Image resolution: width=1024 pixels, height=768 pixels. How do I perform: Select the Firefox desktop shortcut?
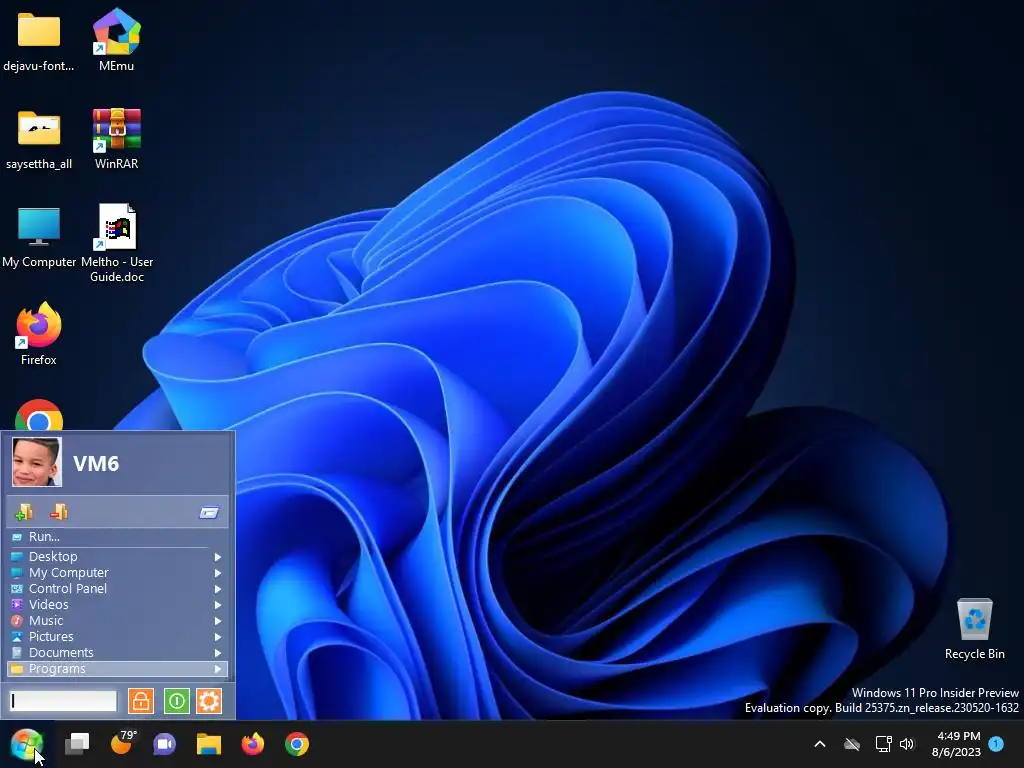(x=39, y=333)
